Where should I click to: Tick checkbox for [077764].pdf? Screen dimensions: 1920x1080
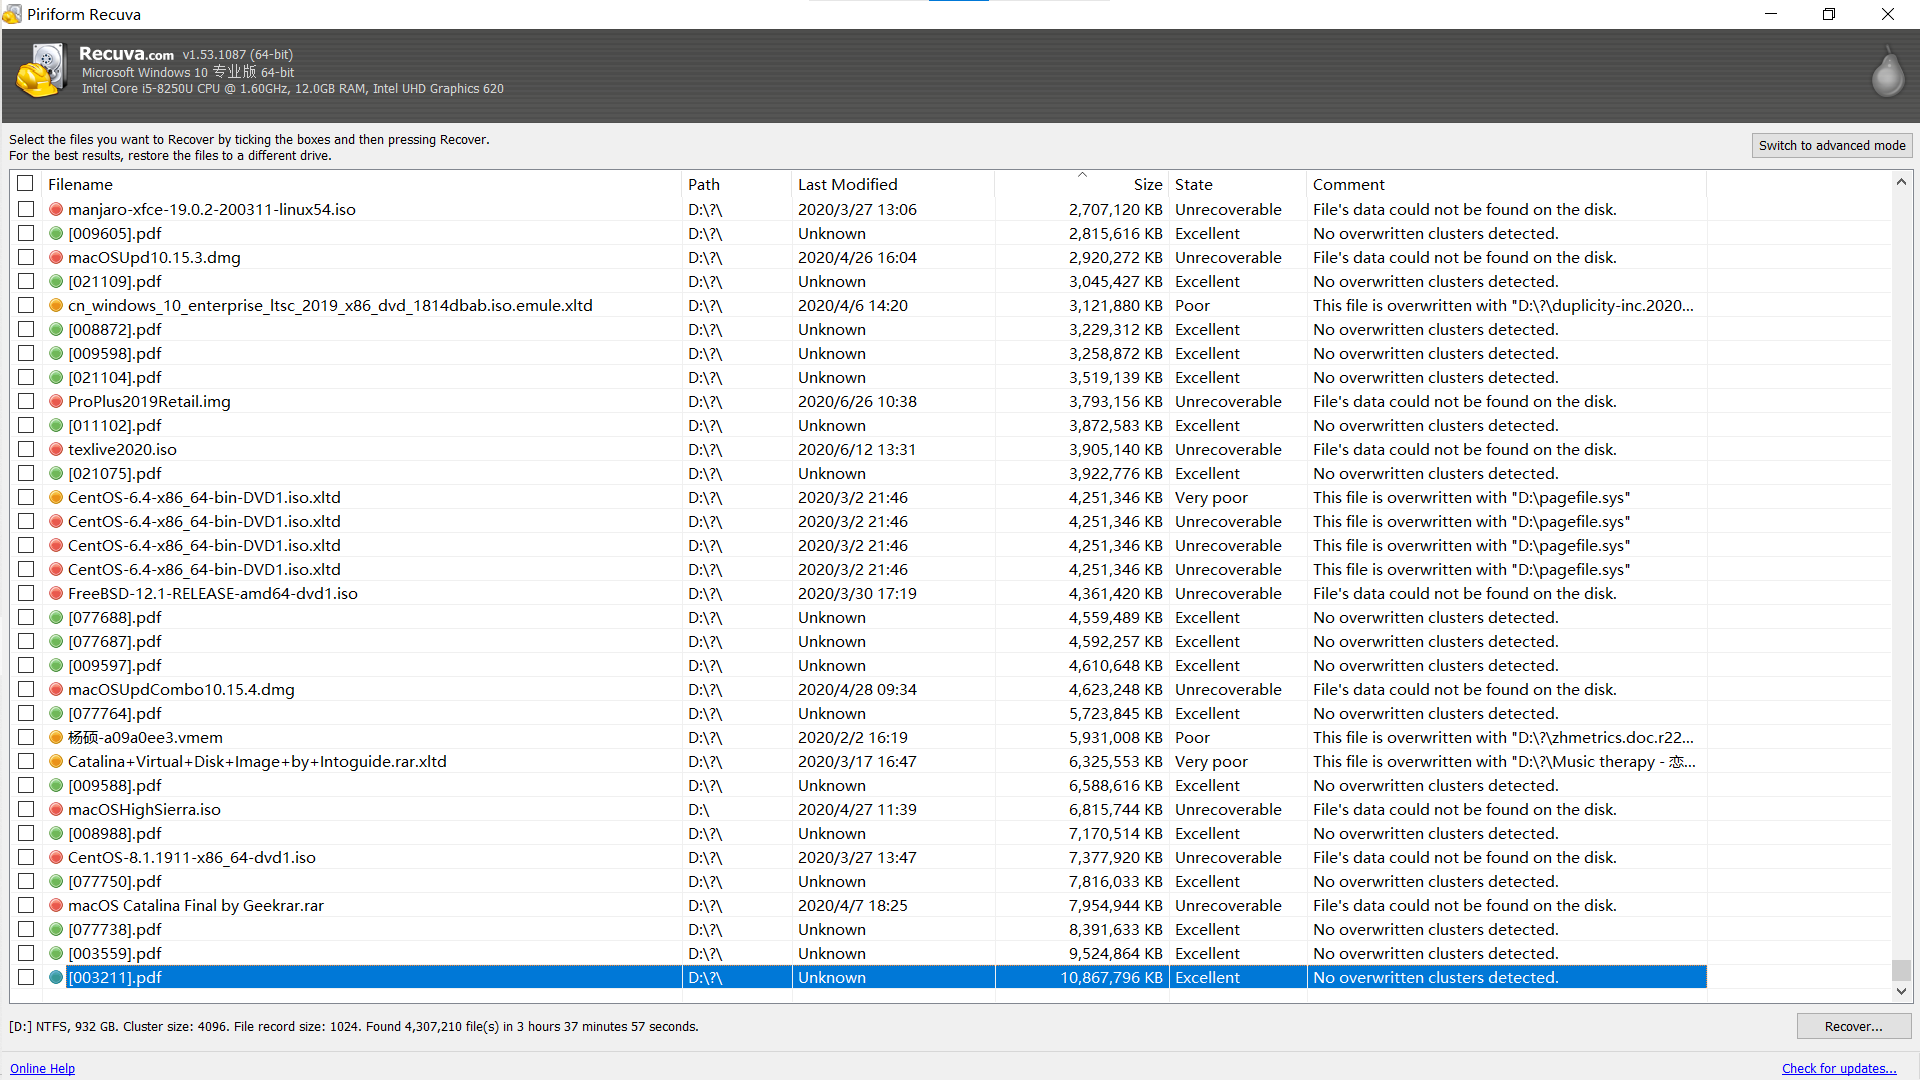26,713
